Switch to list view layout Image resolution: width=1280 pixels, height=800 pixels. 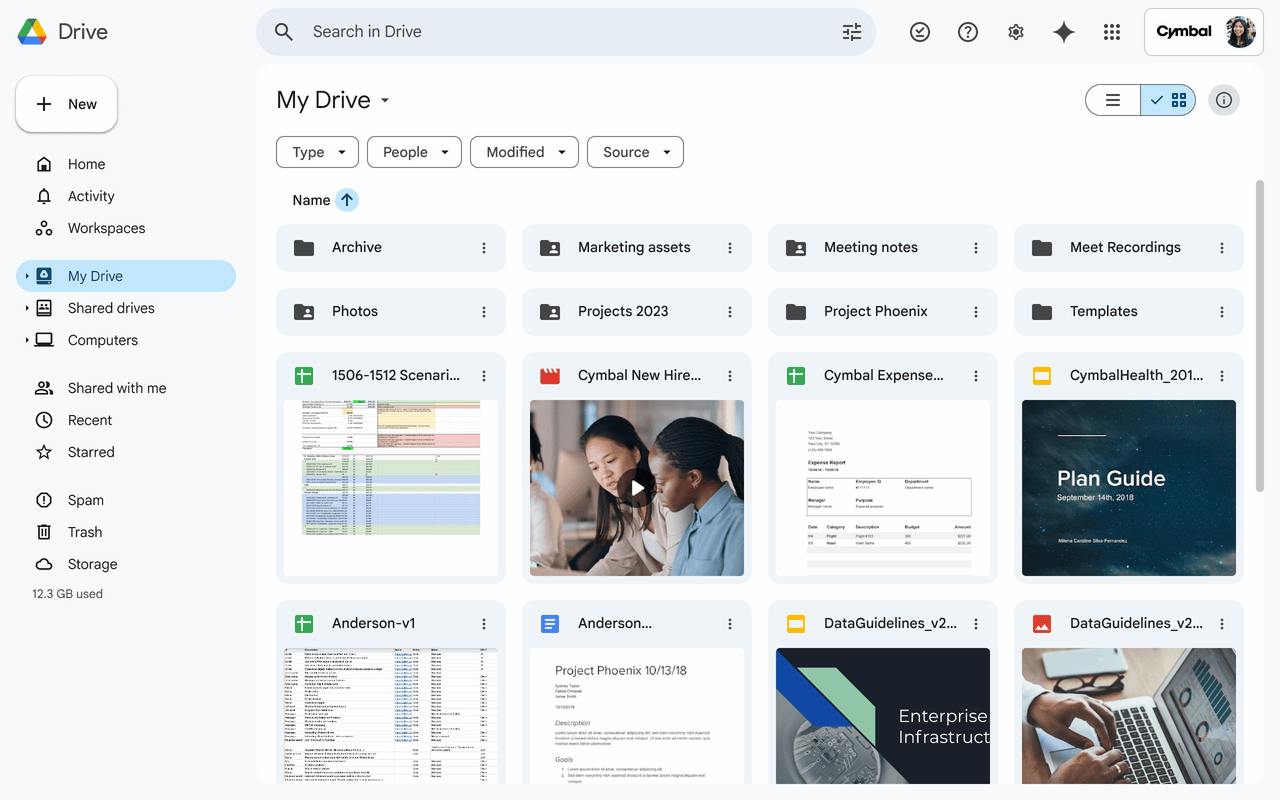[1112, 99]
